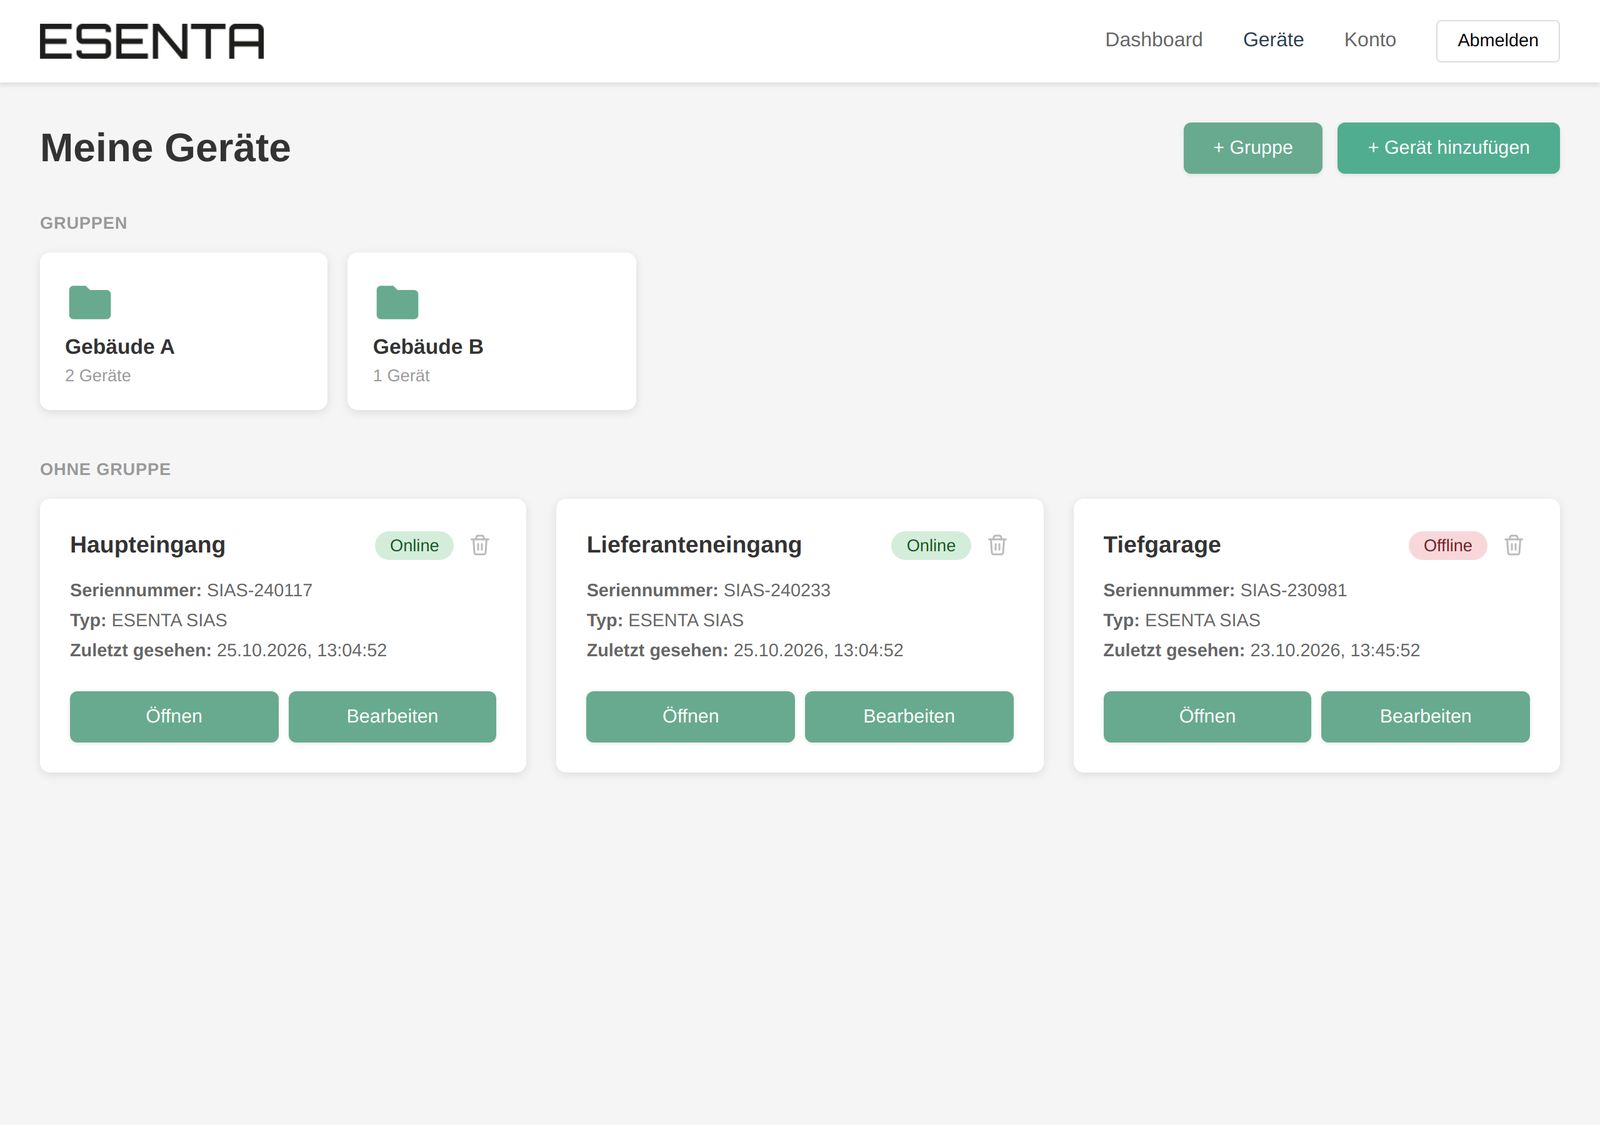The height and width of the screenshot is (1125, 1600).
Task: Select the Gebäude A group title
Action: (120, 347)
